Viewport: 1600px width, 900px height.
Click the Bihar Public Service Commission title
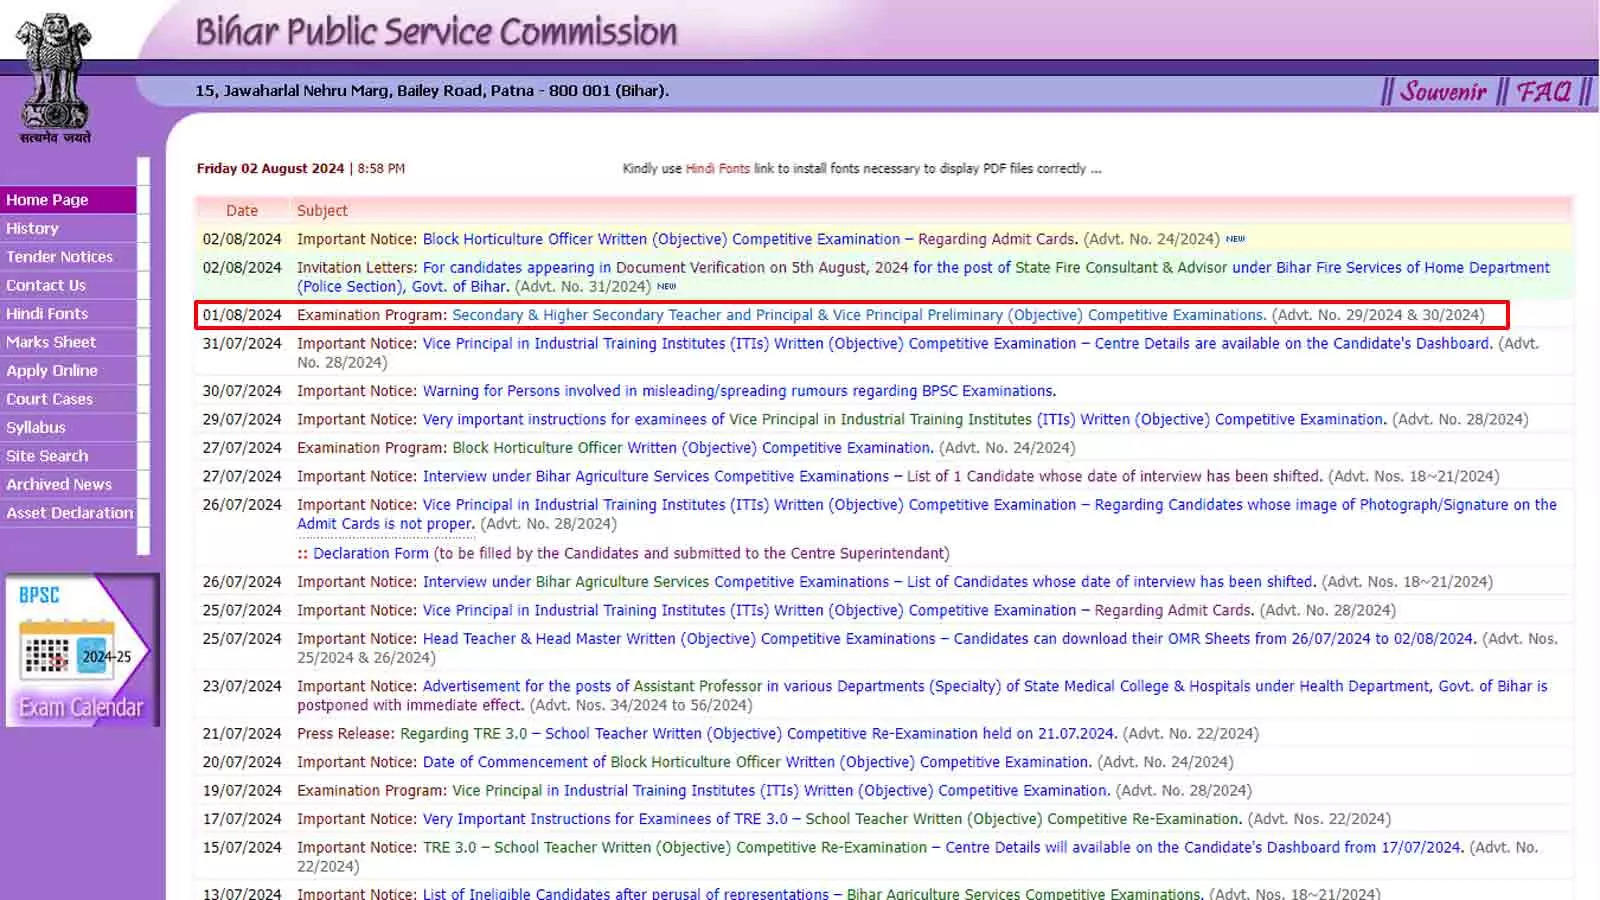click(436, 31)
